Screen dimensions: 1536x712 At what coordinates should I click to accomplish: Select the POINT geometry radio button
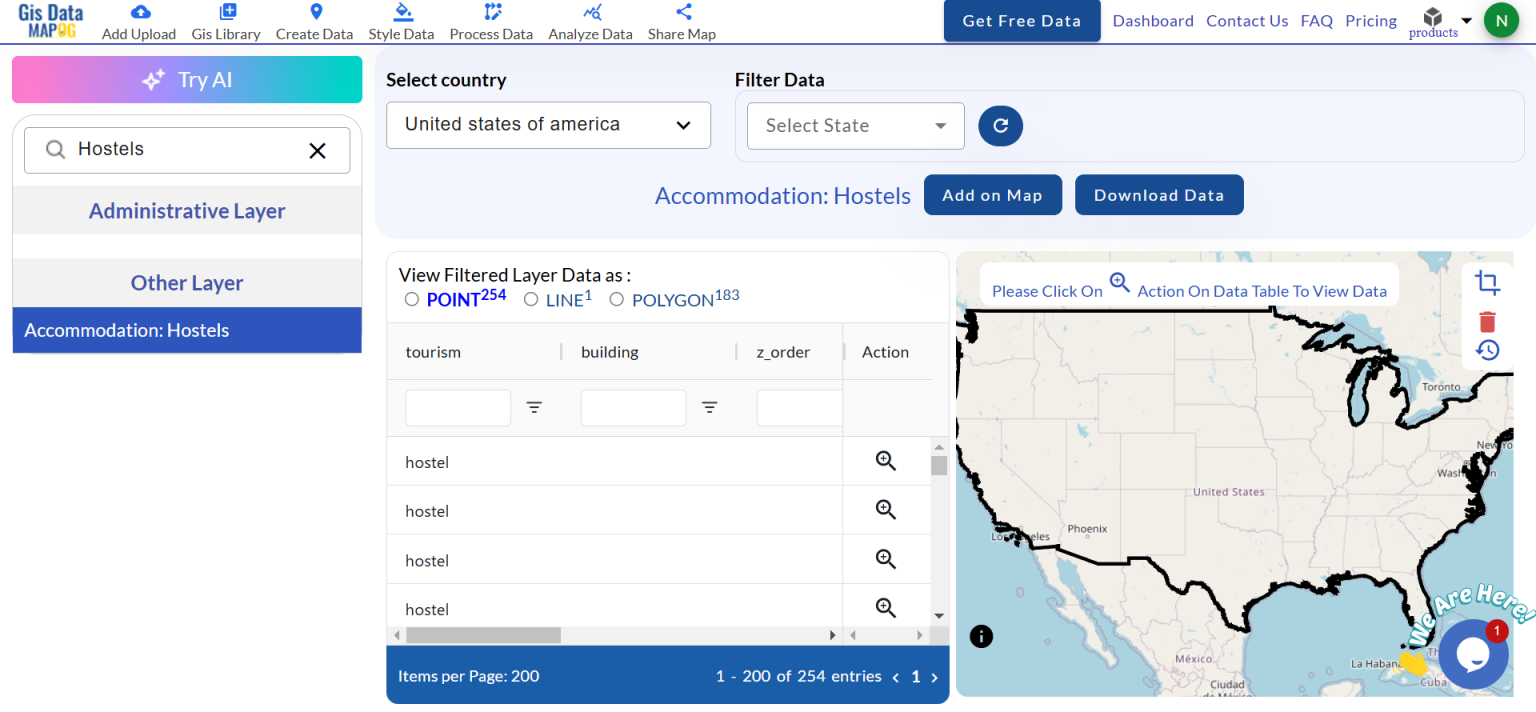click(411, 298)
